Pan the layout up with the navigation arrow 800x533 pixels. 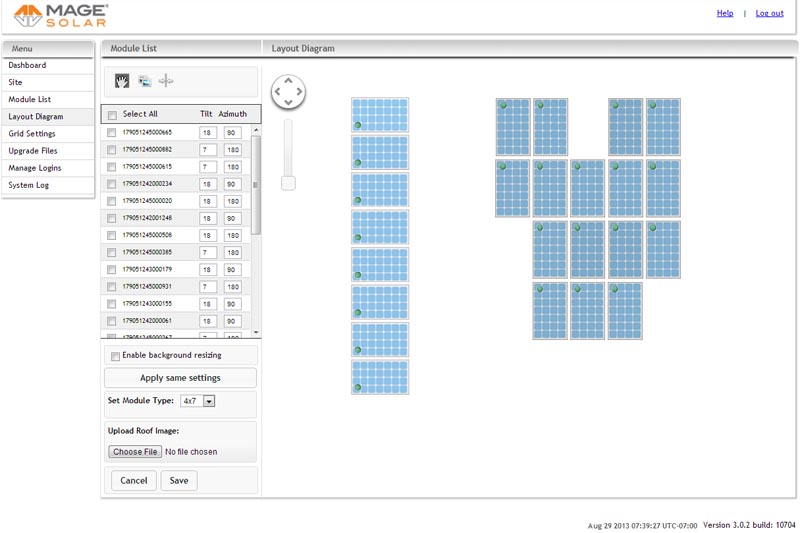[288, 81]
